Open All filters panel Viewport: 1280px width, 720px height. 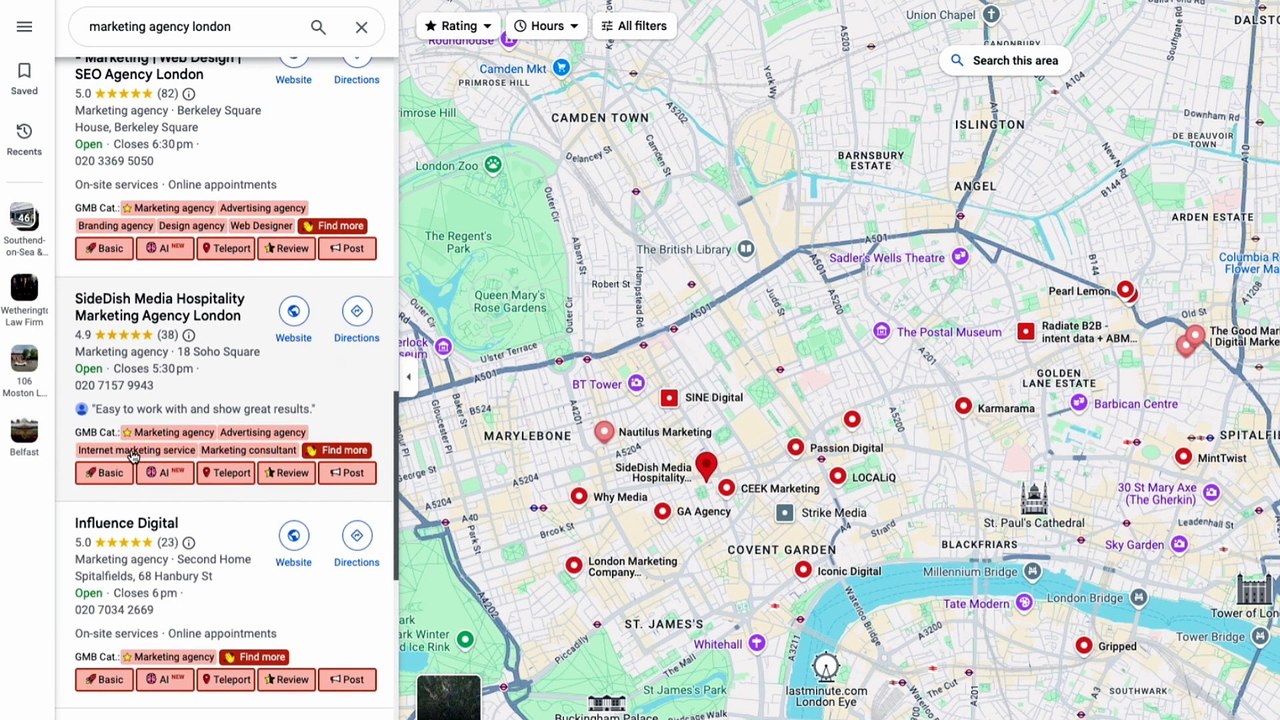tap(634, 26)
